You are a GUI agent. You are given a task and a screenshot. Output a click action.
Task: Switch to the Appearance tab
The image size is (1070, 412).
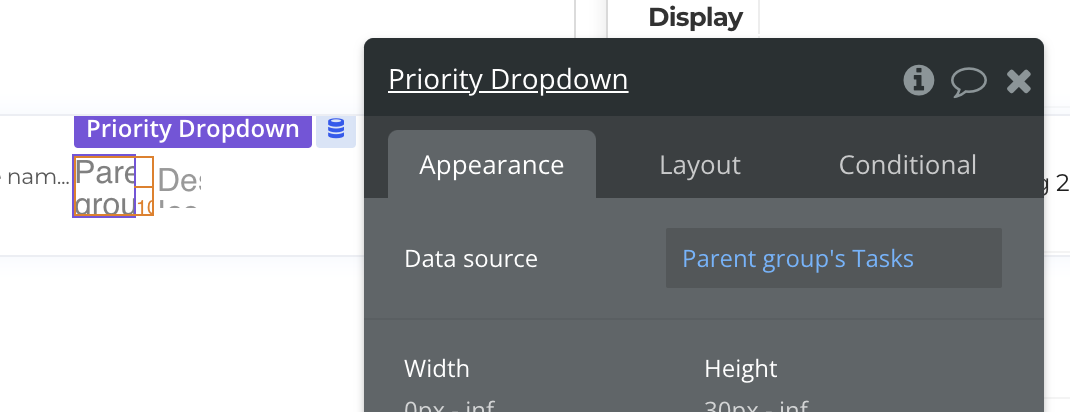492,165
